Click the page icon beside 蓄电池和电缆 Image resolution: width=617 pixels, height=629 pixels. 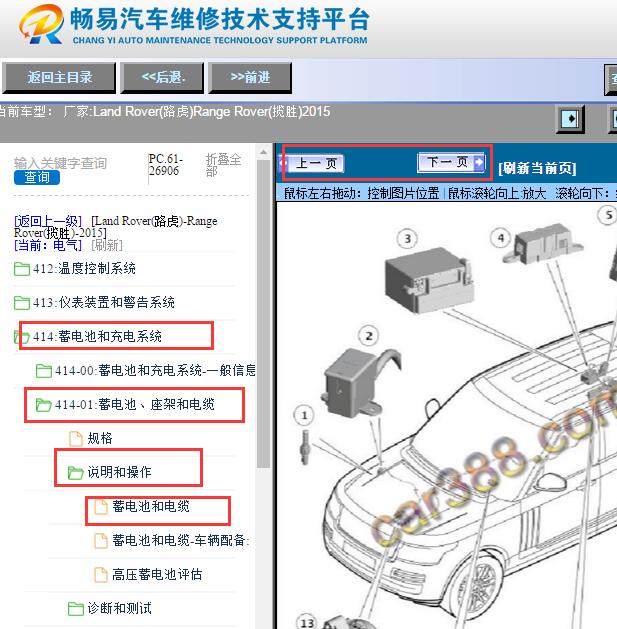point(101,507)
